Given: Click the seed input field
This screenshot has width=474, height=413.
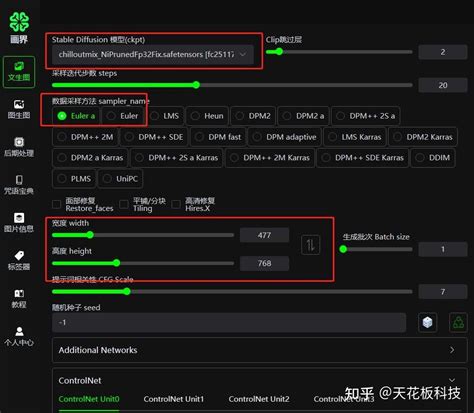Looking at the screenshot, I should pyautogui.click(x=229, y=322).
